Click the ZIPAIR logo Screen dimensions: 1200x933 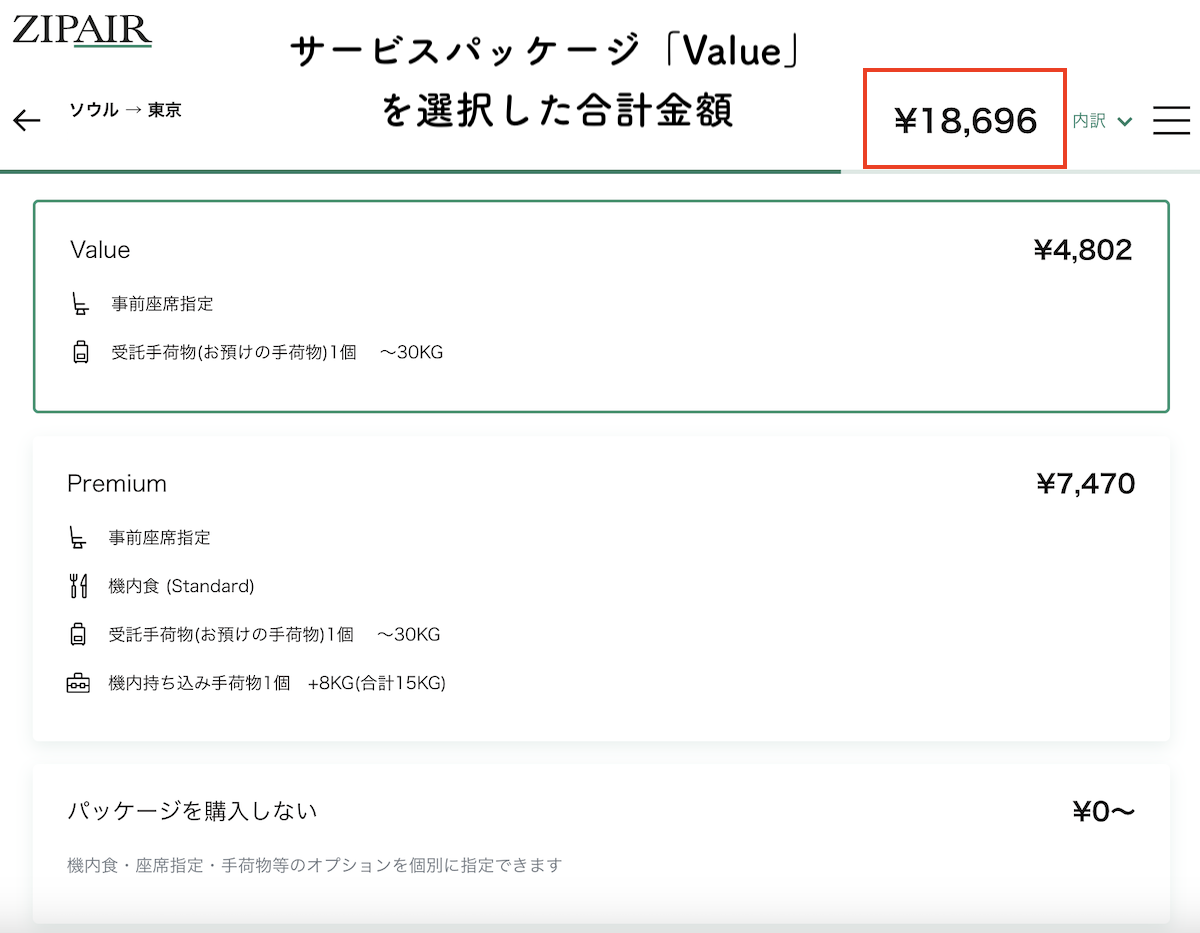[x=81, y=31]
